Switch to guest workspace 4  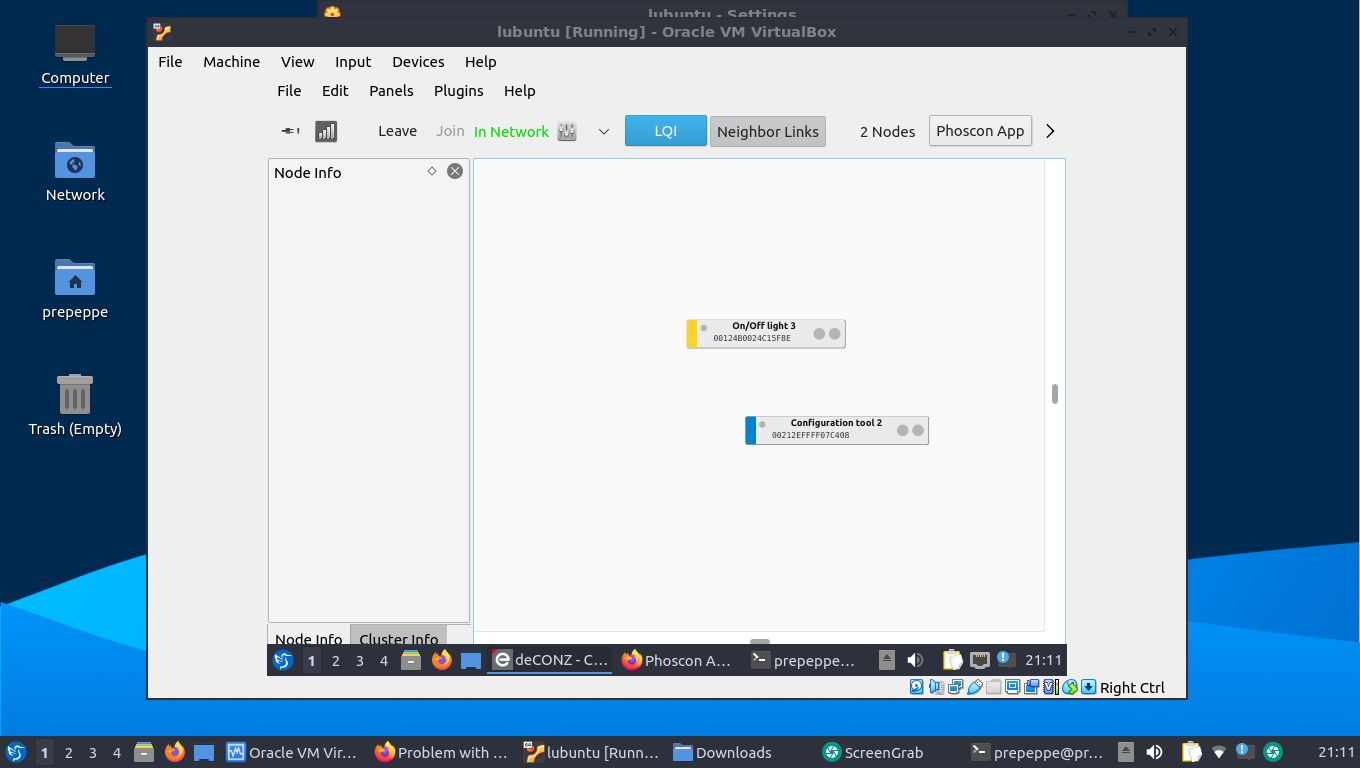point(383,660)
